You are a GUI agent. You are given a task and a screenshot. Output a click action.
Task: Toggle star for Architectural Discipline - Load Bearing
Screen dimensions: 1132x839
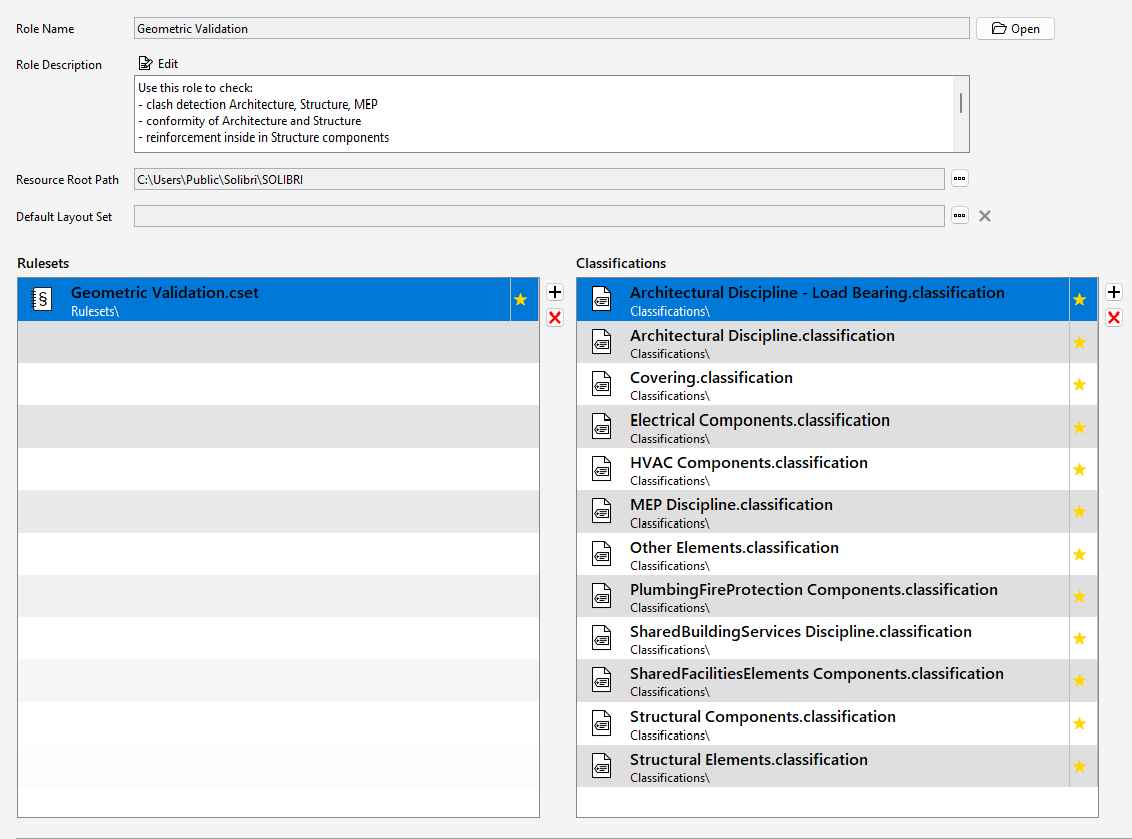pyautogui.click(x=1079, y=300)
